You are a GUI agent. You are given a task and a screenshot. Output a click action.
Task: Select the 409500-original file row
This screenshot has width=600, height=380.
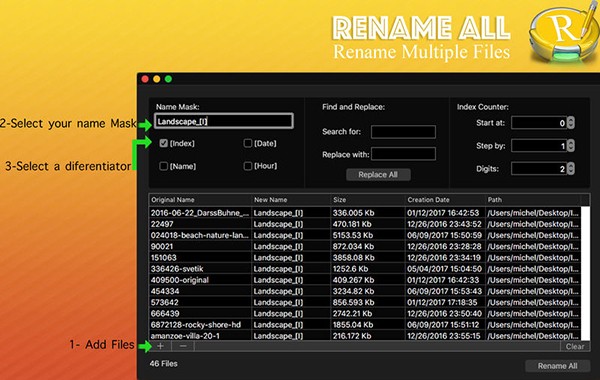click(x=365, y=280)
